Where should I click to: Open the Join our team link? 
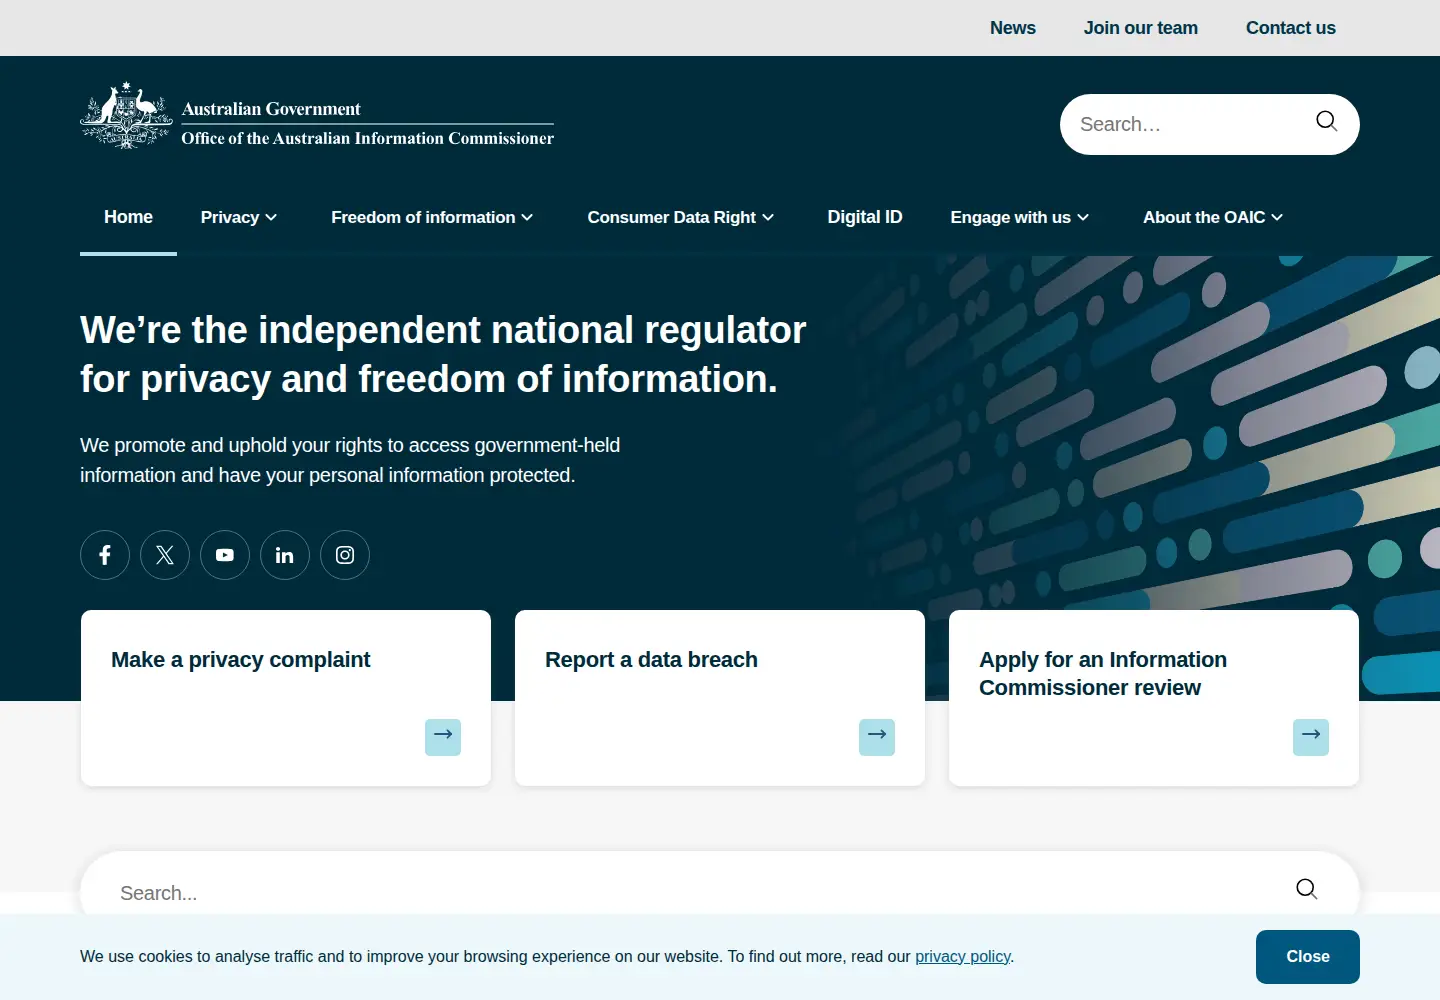point(1141,28)
